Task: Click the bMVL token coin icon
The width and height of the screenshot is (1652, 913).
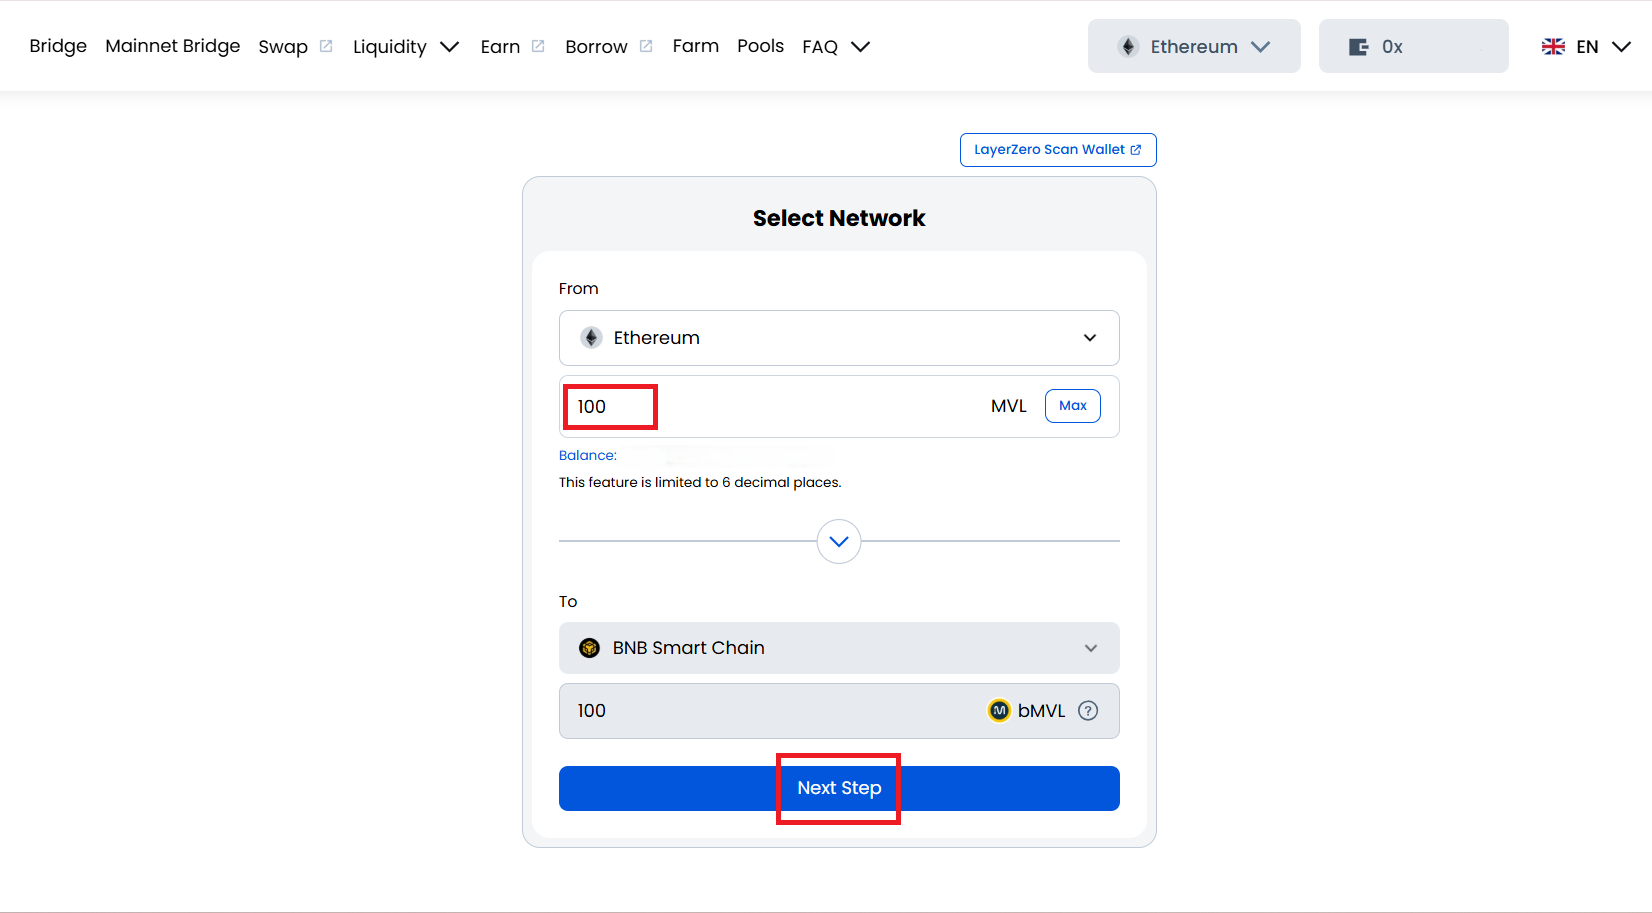Action: (999, 711)
